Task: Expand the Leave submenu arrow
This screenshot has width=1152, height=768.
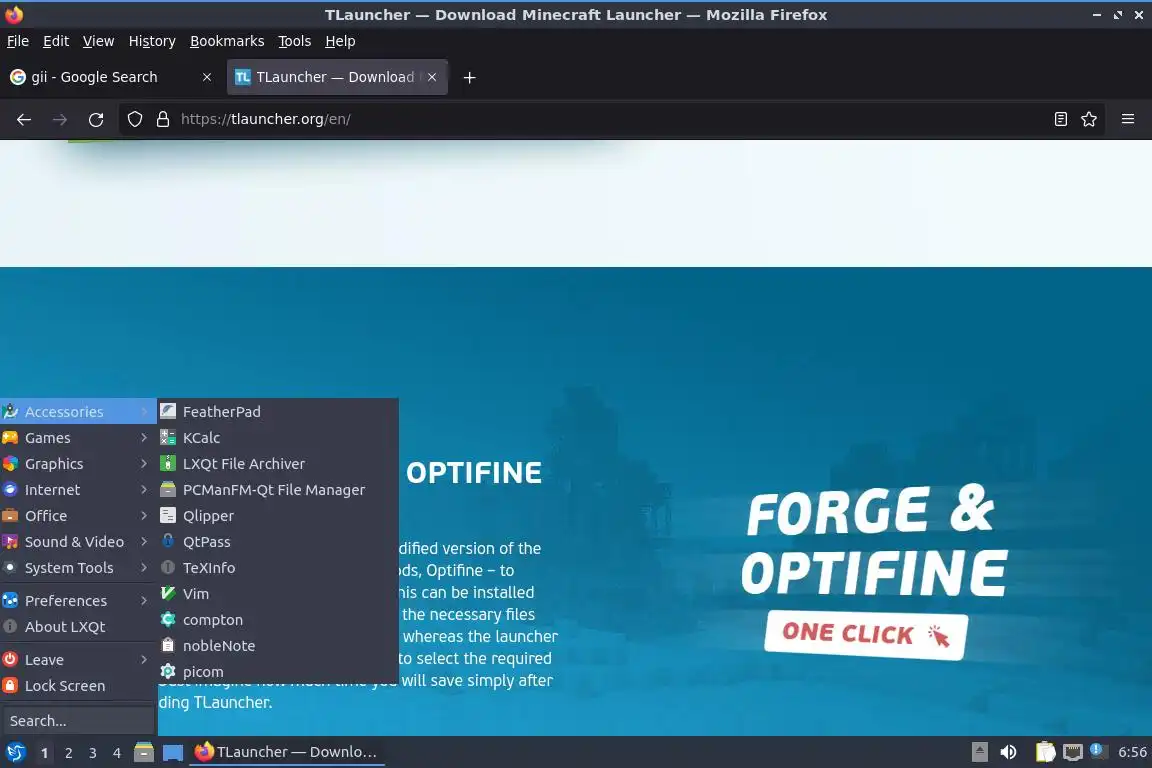Action: click(x=144, y=660)
